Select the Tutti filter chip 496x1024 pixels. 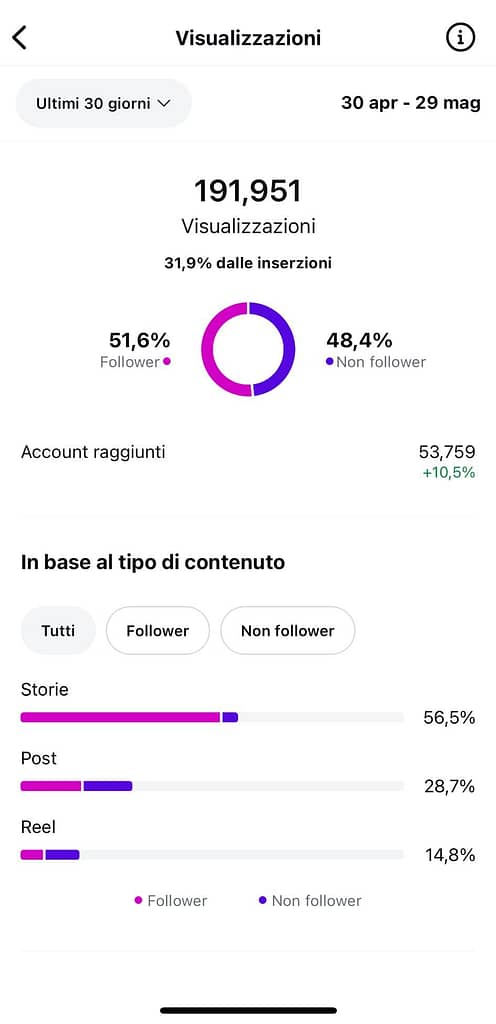point(58,631)
